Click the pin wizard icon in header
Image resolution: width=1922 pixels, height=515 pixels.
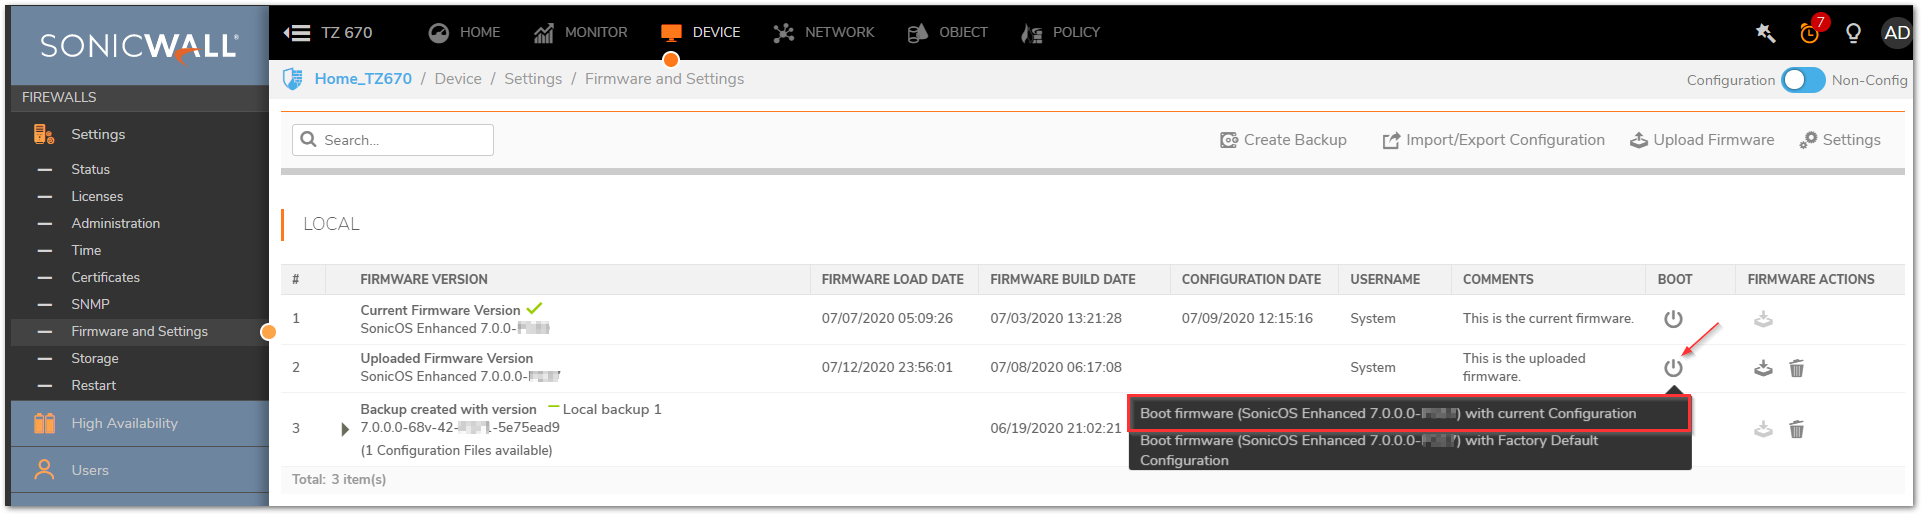pos(1765,33)
